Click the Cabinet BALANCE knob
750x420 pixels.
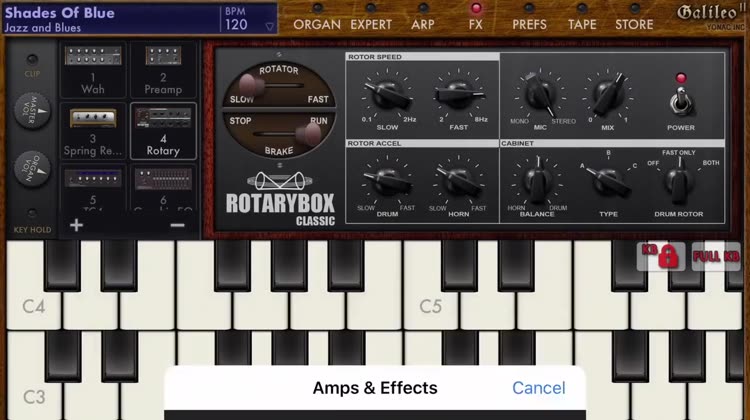[x=537, y=181]
